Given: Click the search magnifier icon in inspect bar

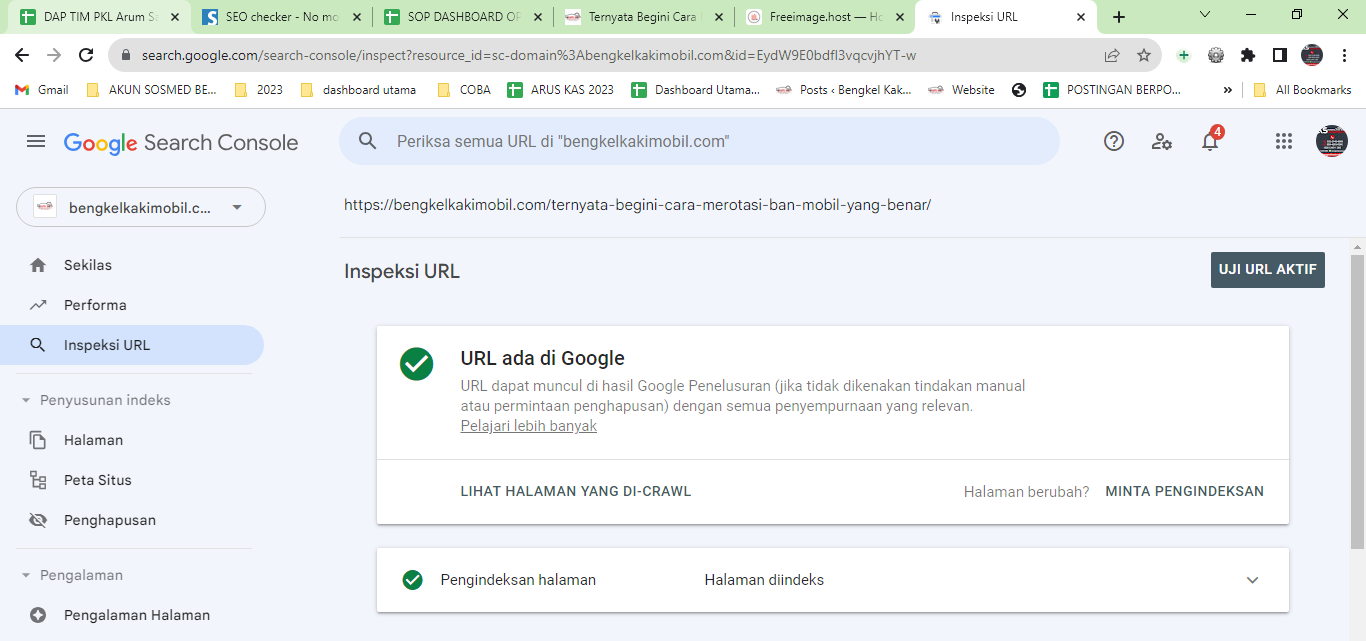Looking at the screenshot, I should (x=368, y=142).
